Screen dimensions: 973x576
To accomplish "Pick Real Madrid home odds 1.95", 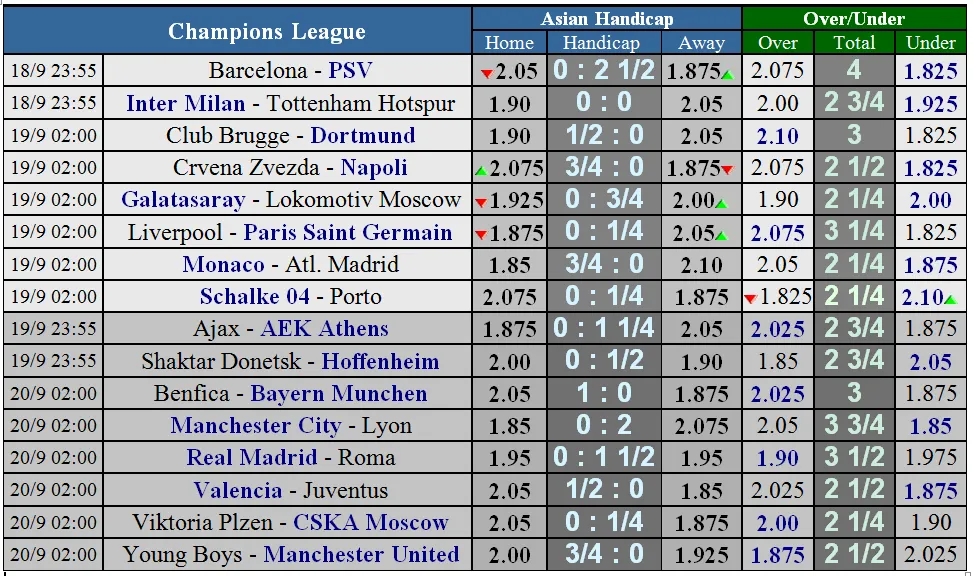I will point(510,459).
